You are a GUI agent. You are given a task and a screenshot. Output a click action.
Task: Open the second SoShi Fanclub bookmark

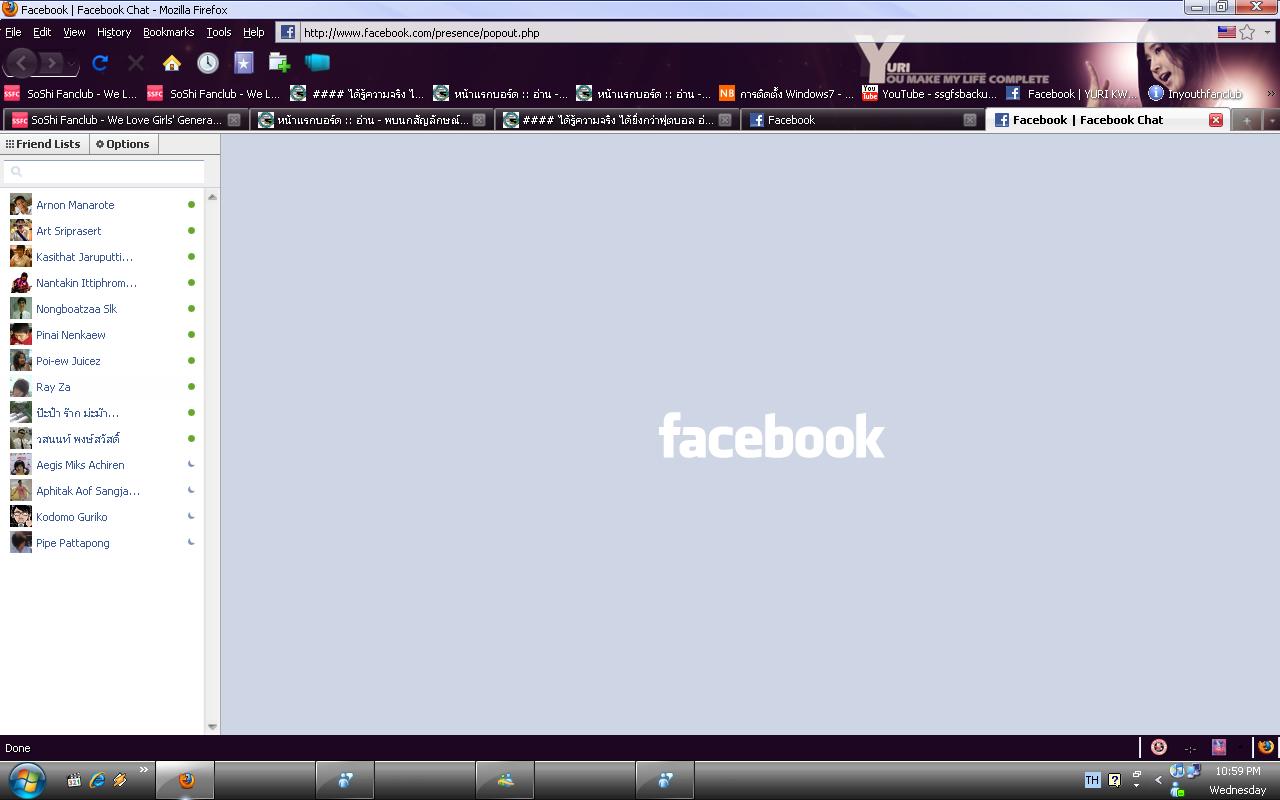pyautogui.click(x=214, y=94)
